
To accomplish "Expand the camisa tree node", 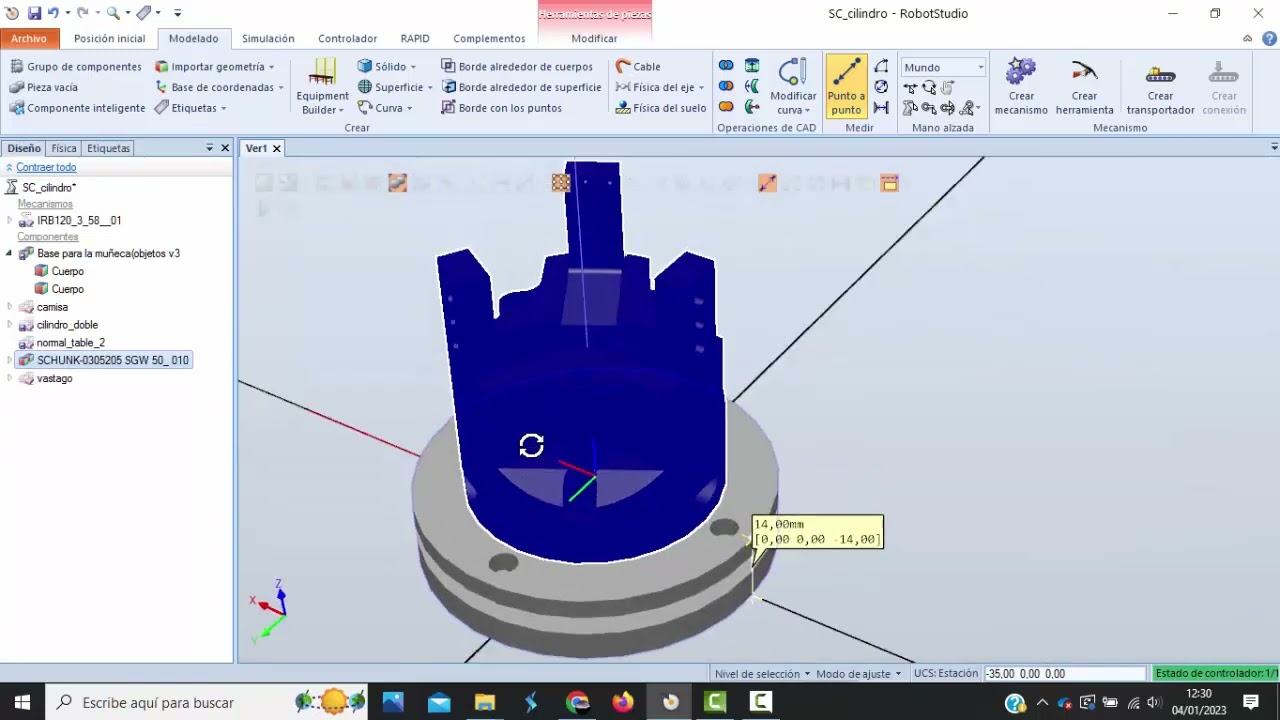I will [10, 307].
